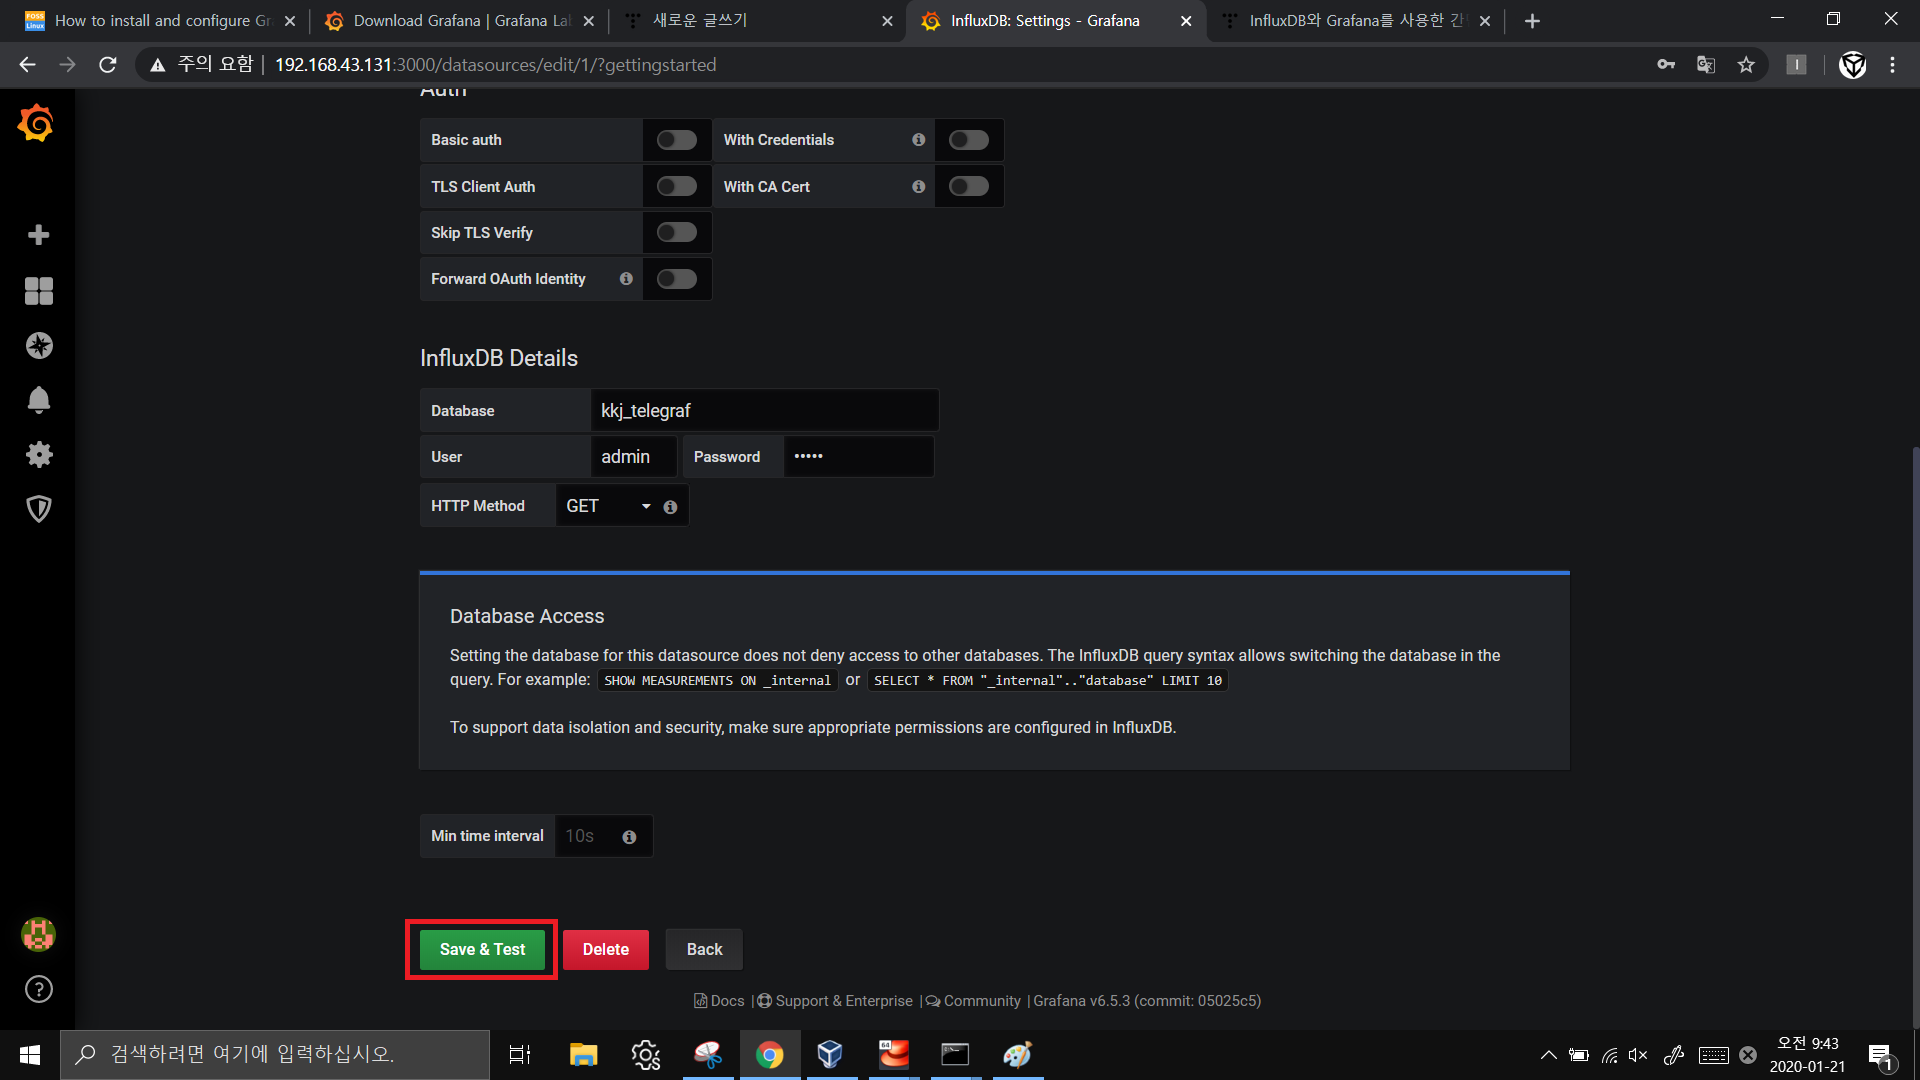Show info for With CA Cert option
Viewport: 1920px width, 1080px height.
(918, 187)
